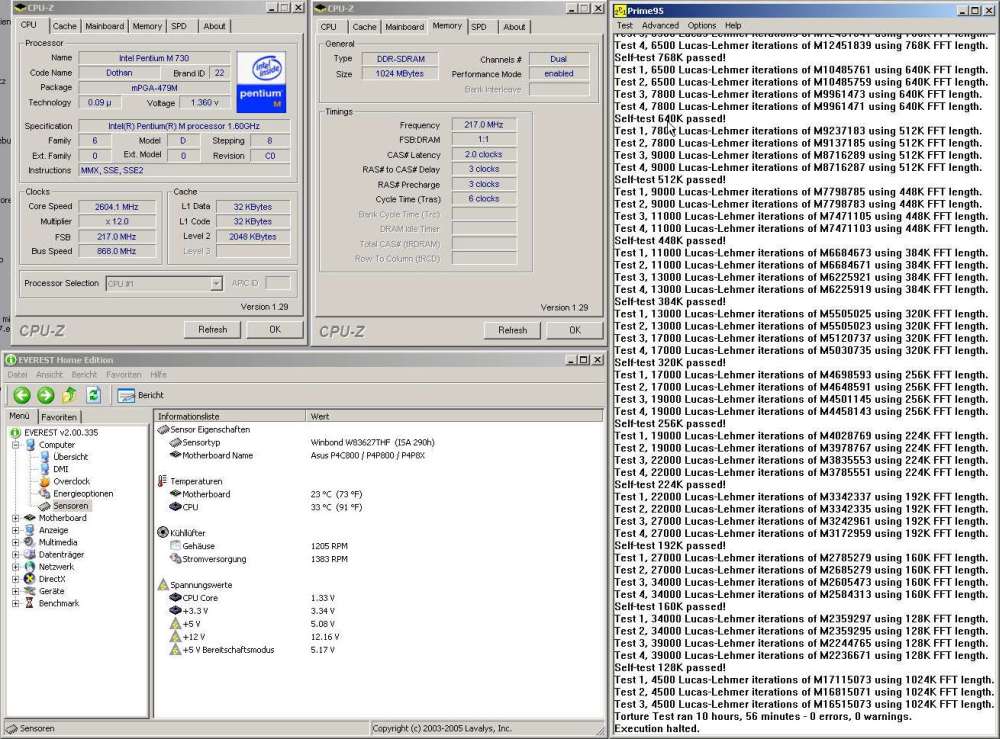Expand the DirectX tree node
This screenshot has width=1000, height=739.
point(15,579)
